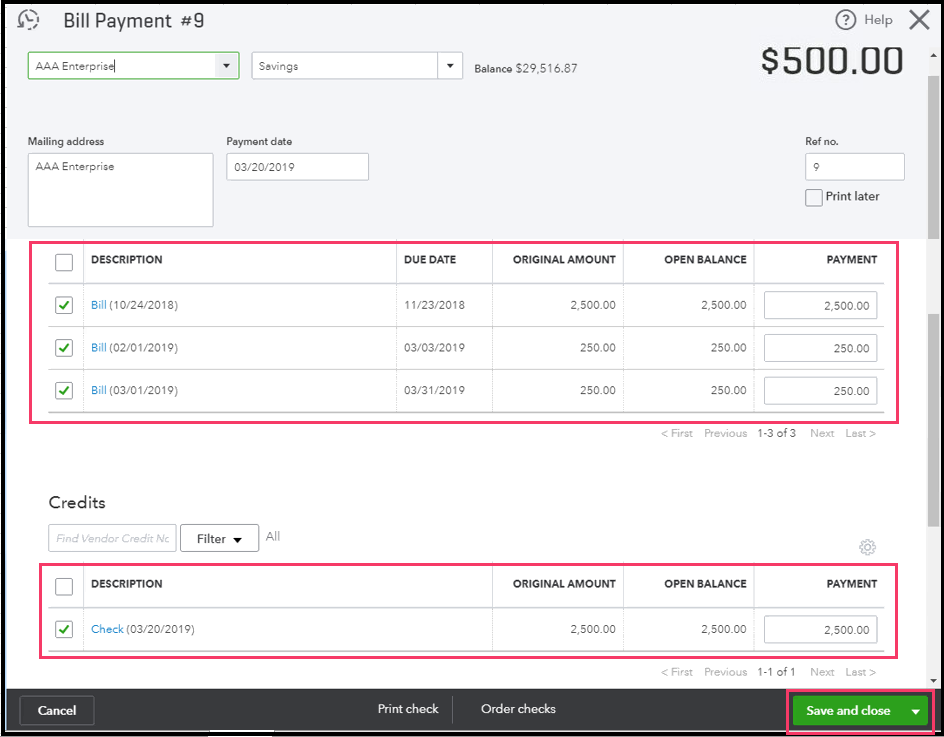Click the All filter status text
944x737 pixels.
tap(273, 536)
